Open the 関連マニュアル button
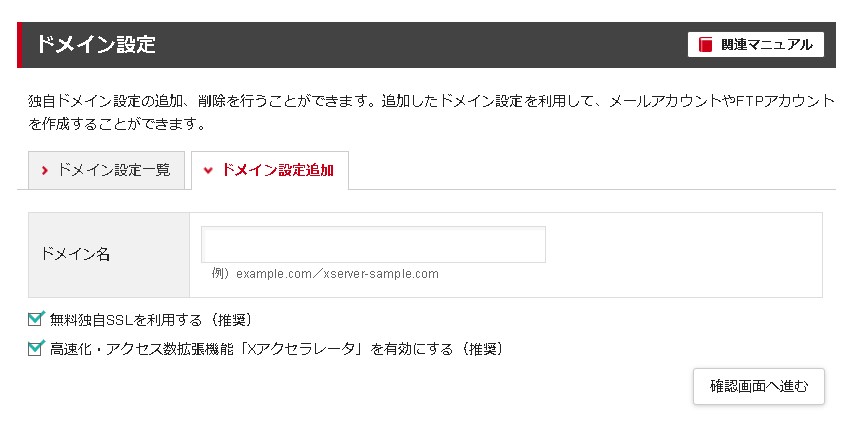This screenshot has height=434, width=851. (756, 45)
